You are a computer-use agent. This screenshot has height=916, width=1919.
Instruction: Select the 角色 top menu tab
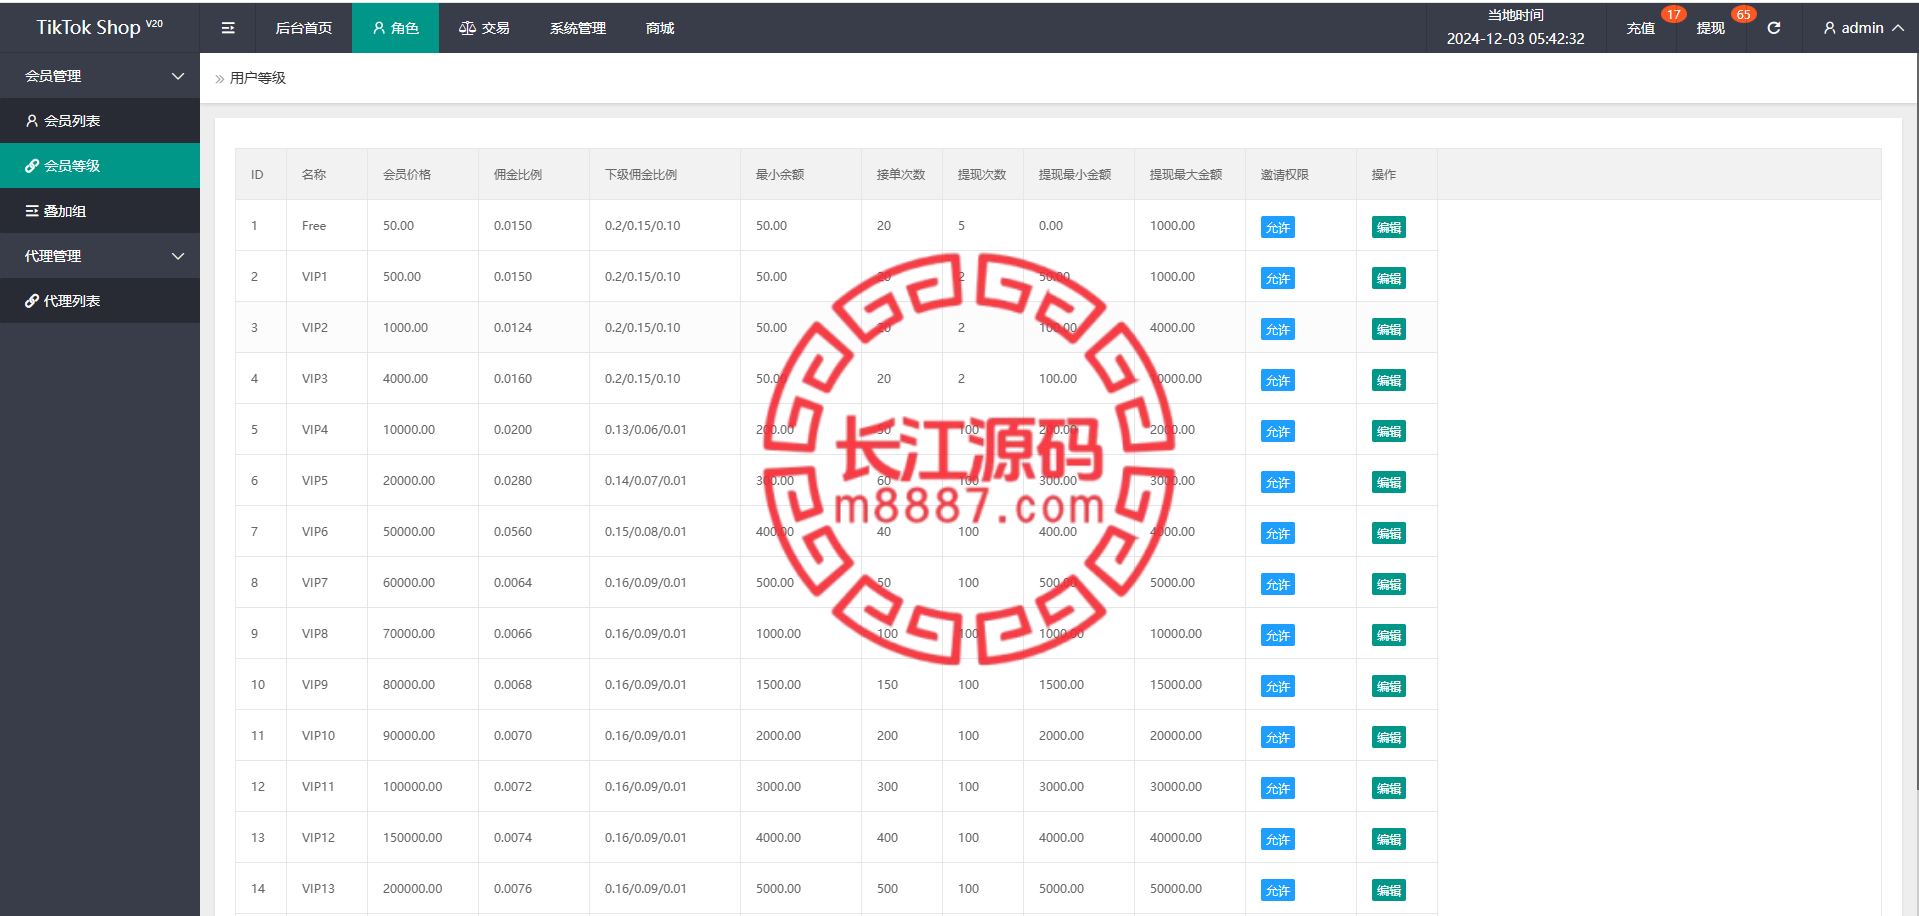click(x=395, y=28)
